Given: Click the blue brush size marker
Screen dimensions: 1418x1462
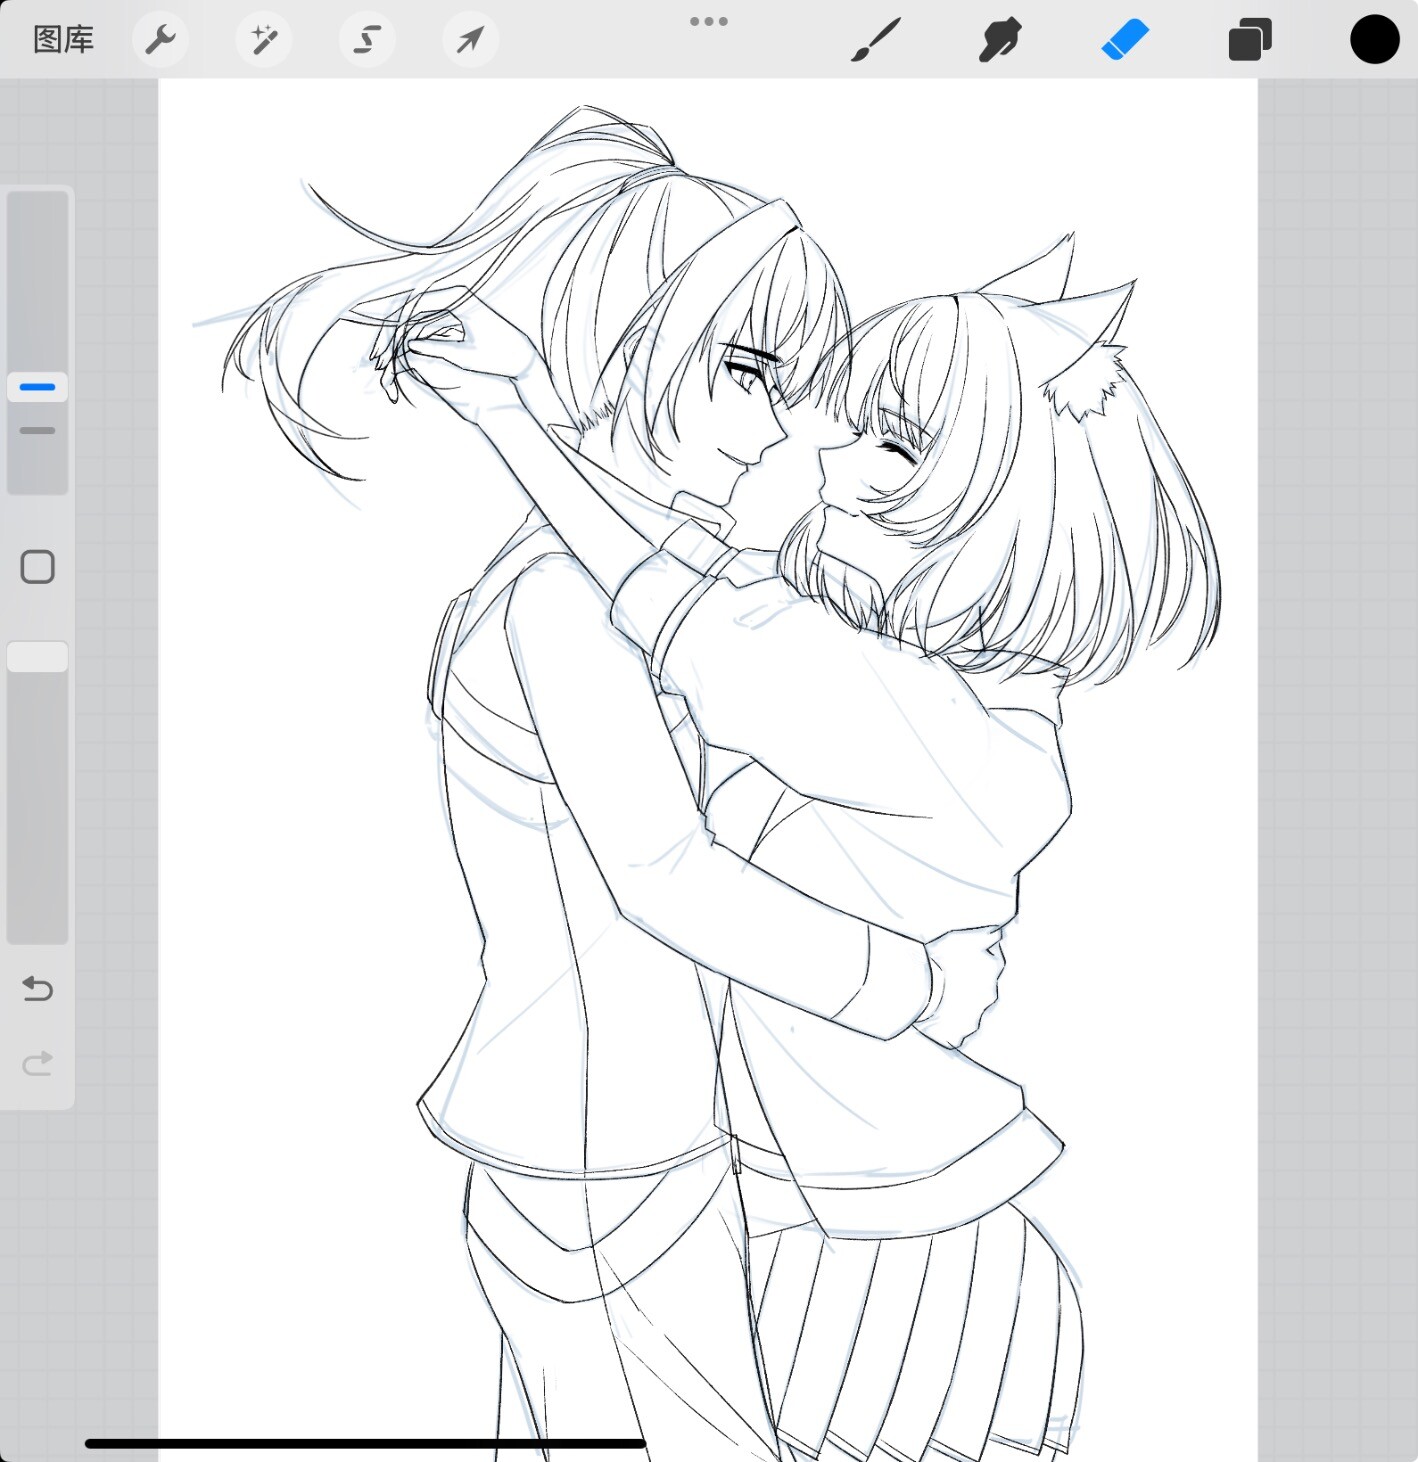Looking at the screenshot, I should [38, 387].
